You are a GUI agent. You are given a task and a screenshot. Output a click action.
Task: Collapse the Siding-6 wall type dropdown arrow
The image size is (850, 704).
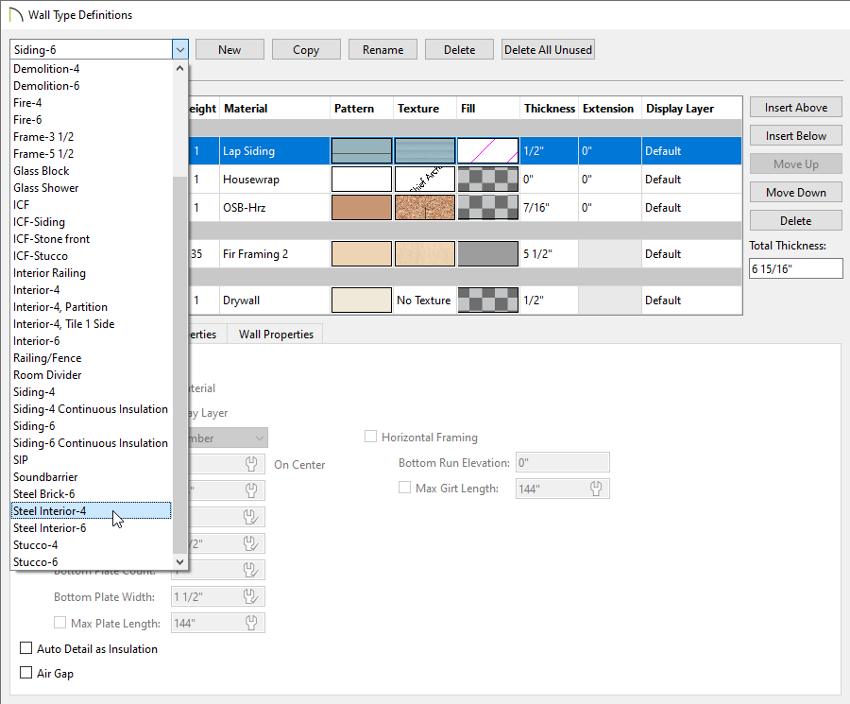[180, 49]
